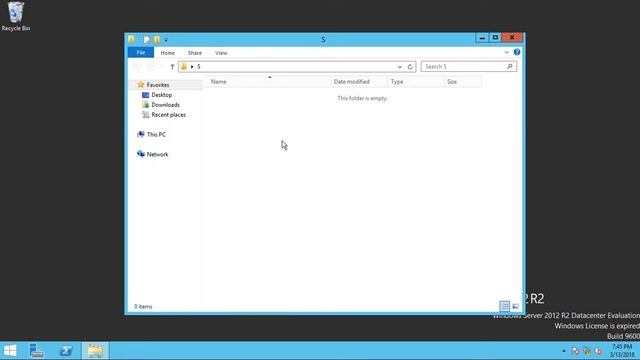Sort by the Type column header
Screen dimensions: 640x360
tap(416, 82)
